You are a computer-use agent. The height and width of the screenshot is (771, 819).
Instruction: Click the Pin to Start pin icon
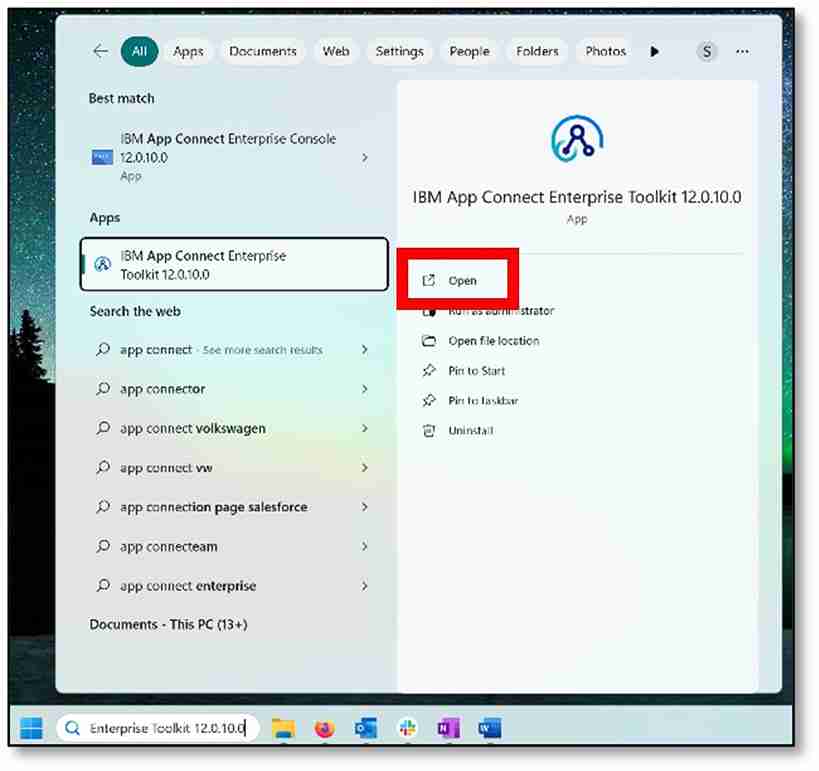click(x=429, y=371)
